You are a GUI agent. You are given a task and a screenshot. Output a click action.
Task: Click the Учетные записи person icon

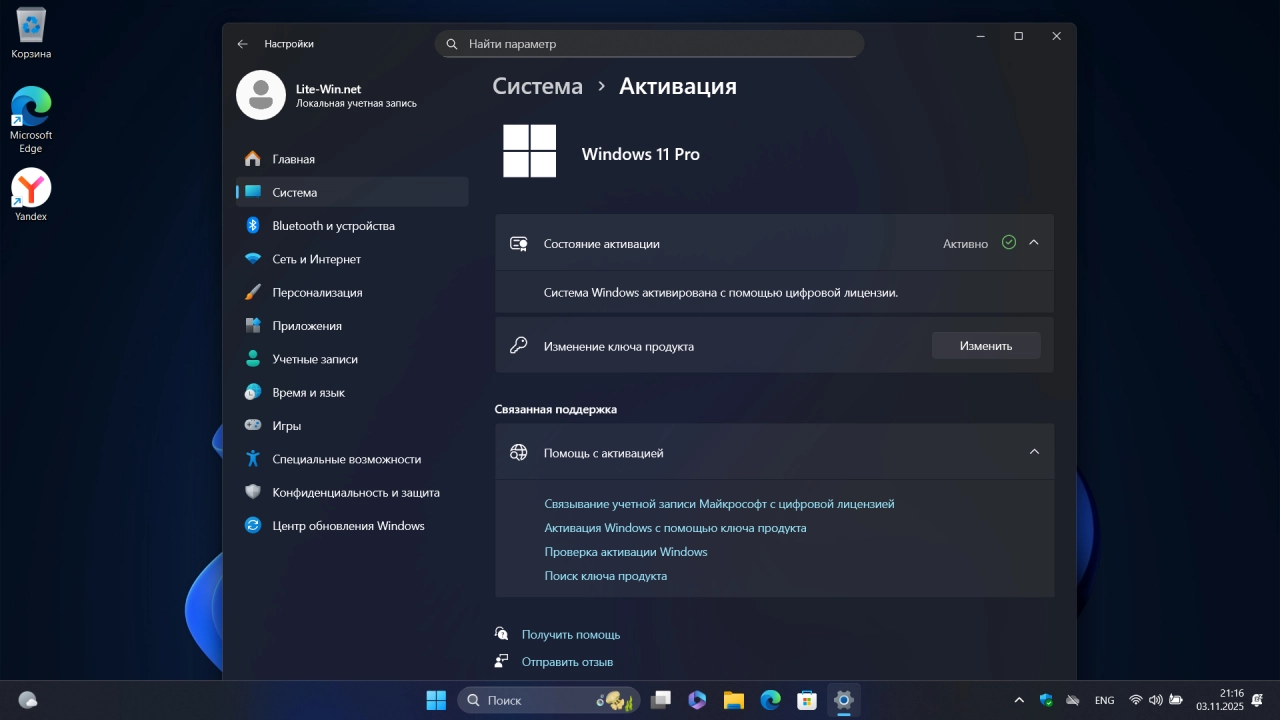coord(253,359)
